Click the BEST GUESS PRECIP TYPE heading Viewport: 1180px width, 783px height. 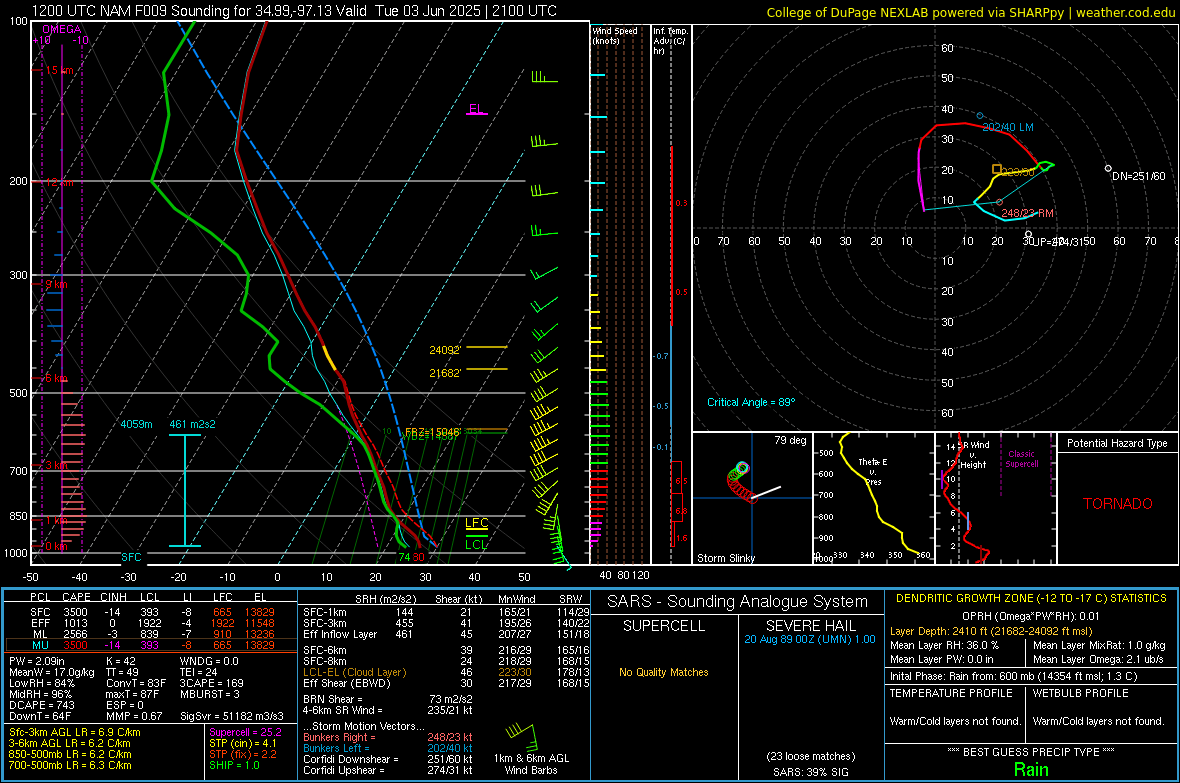(1030, 752)
